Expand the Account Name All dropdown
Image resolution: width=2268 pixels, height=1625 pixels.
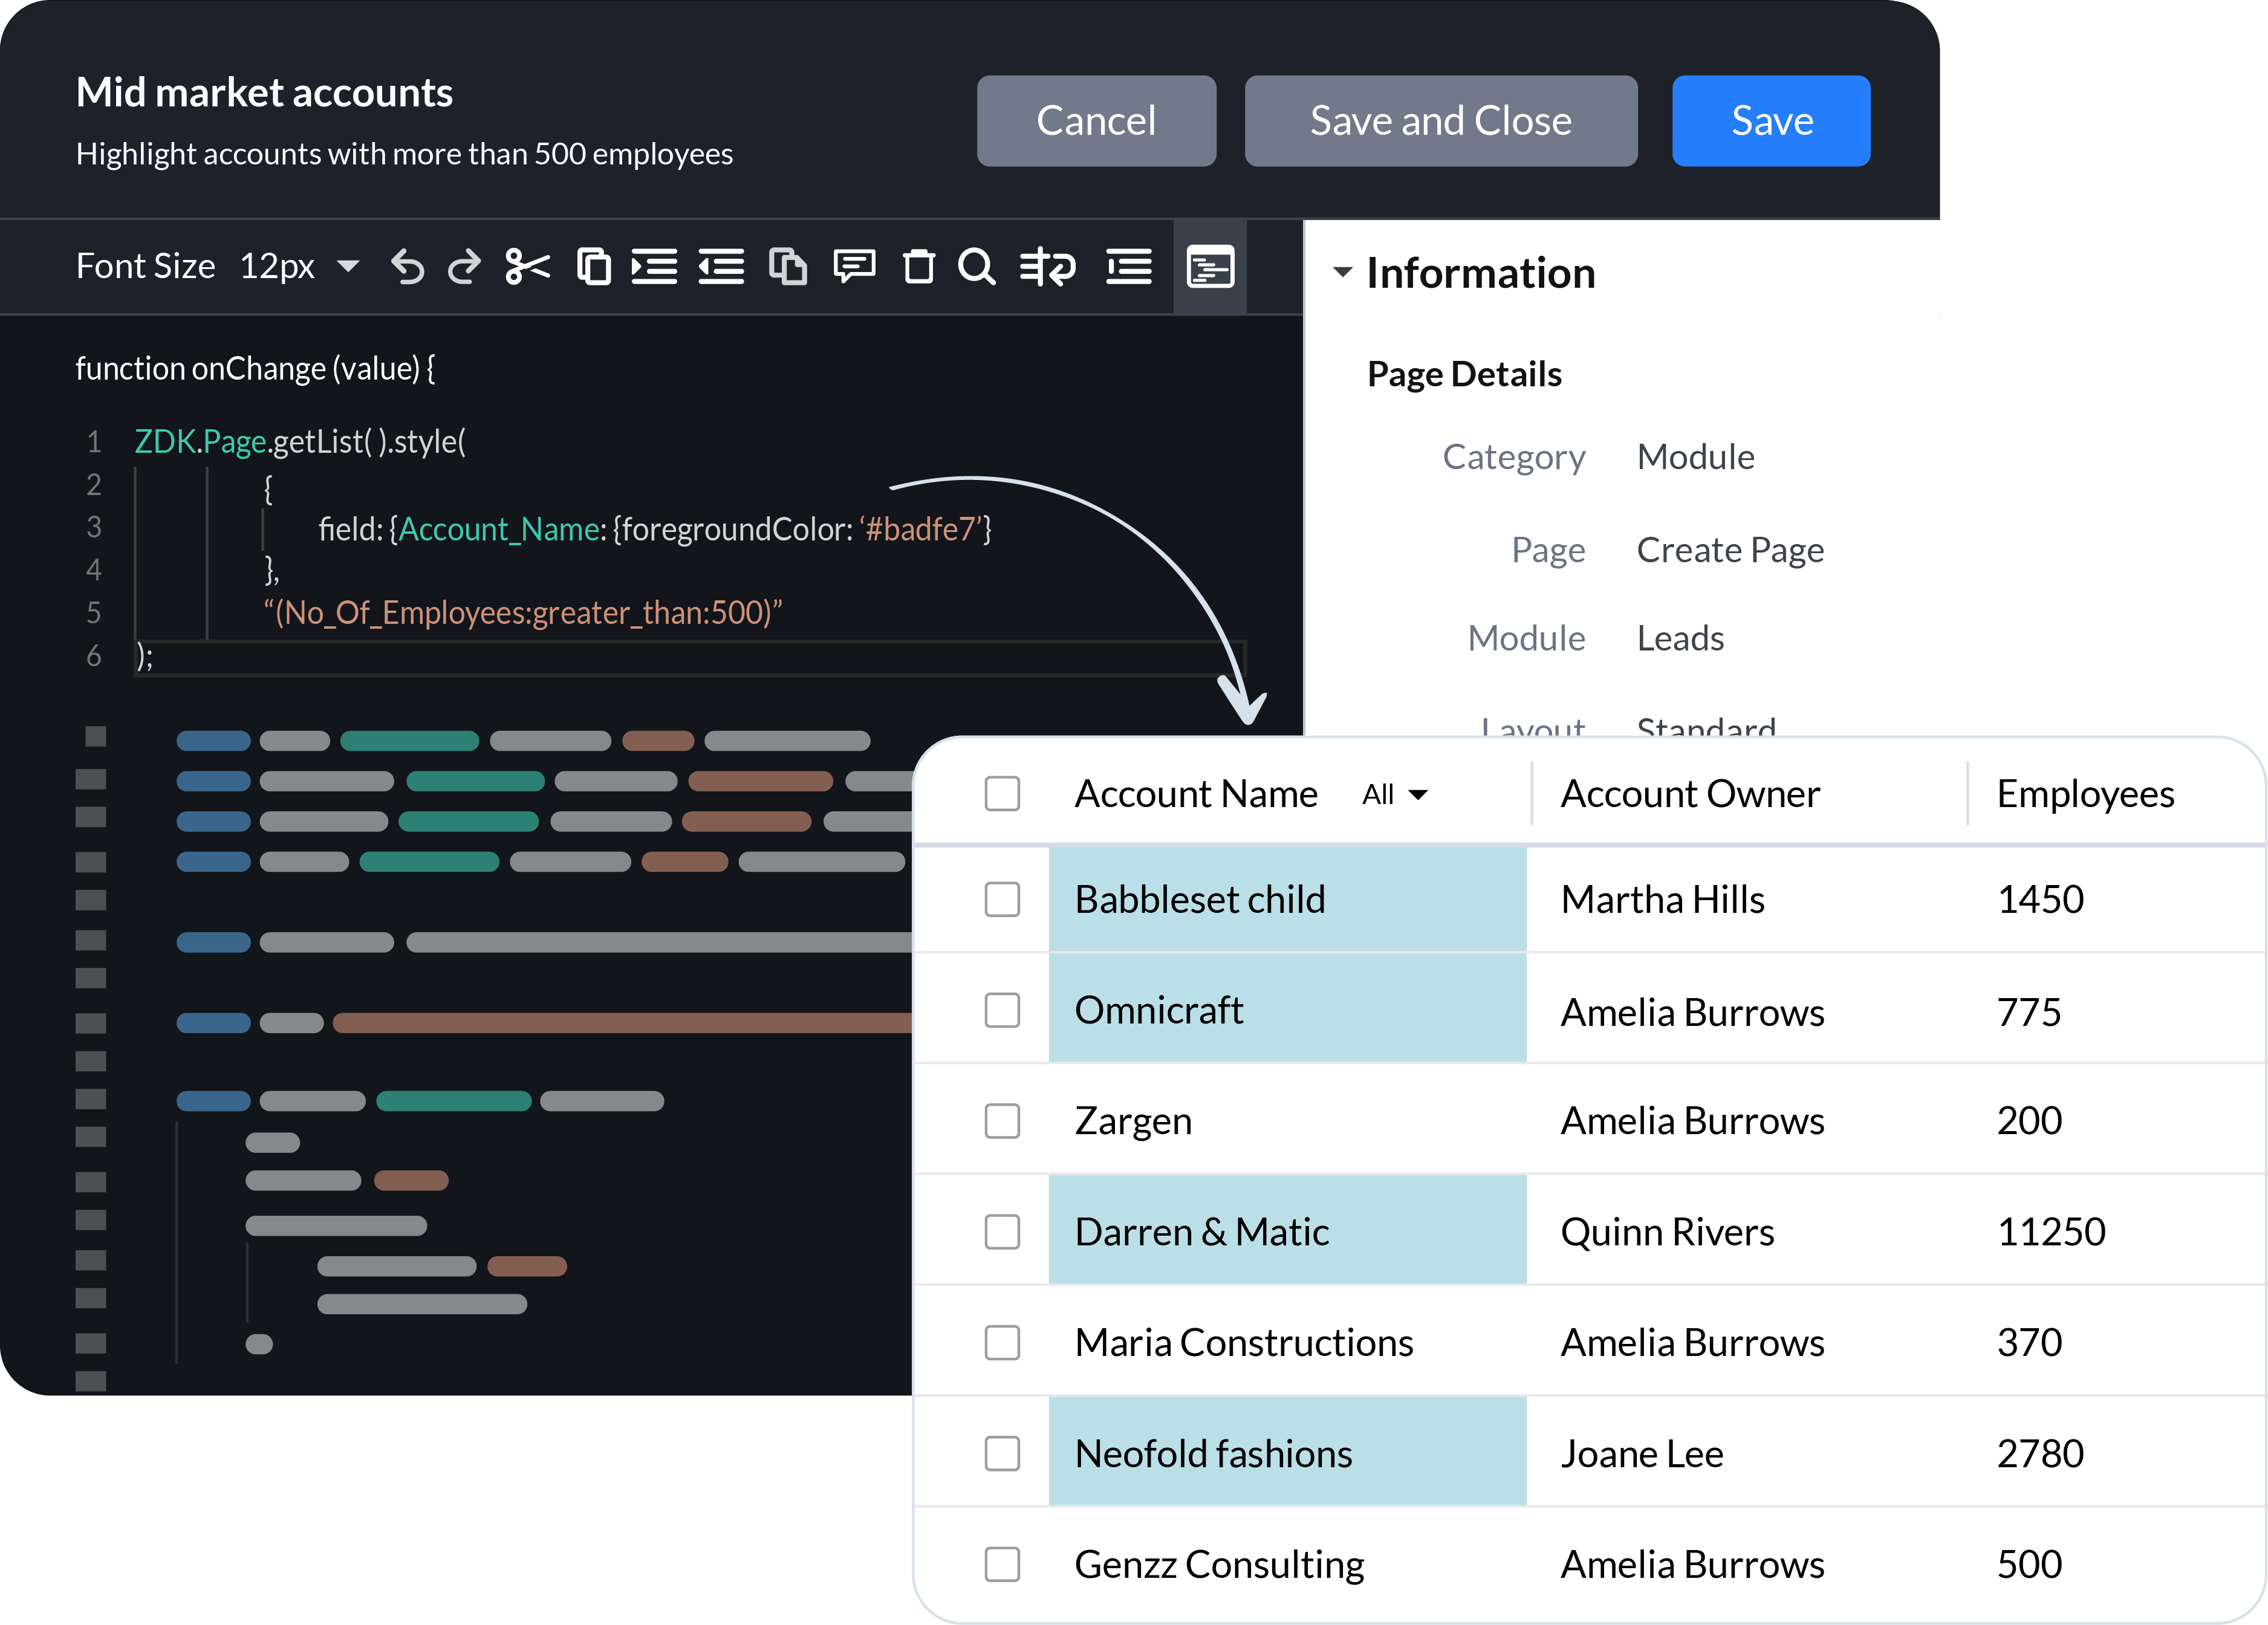tap(1398, 793)
